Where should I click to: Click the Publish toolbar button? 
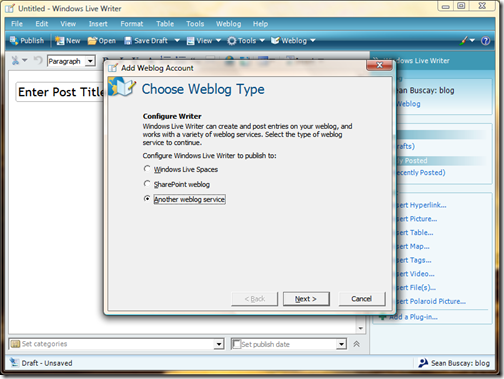click(27, 41)
